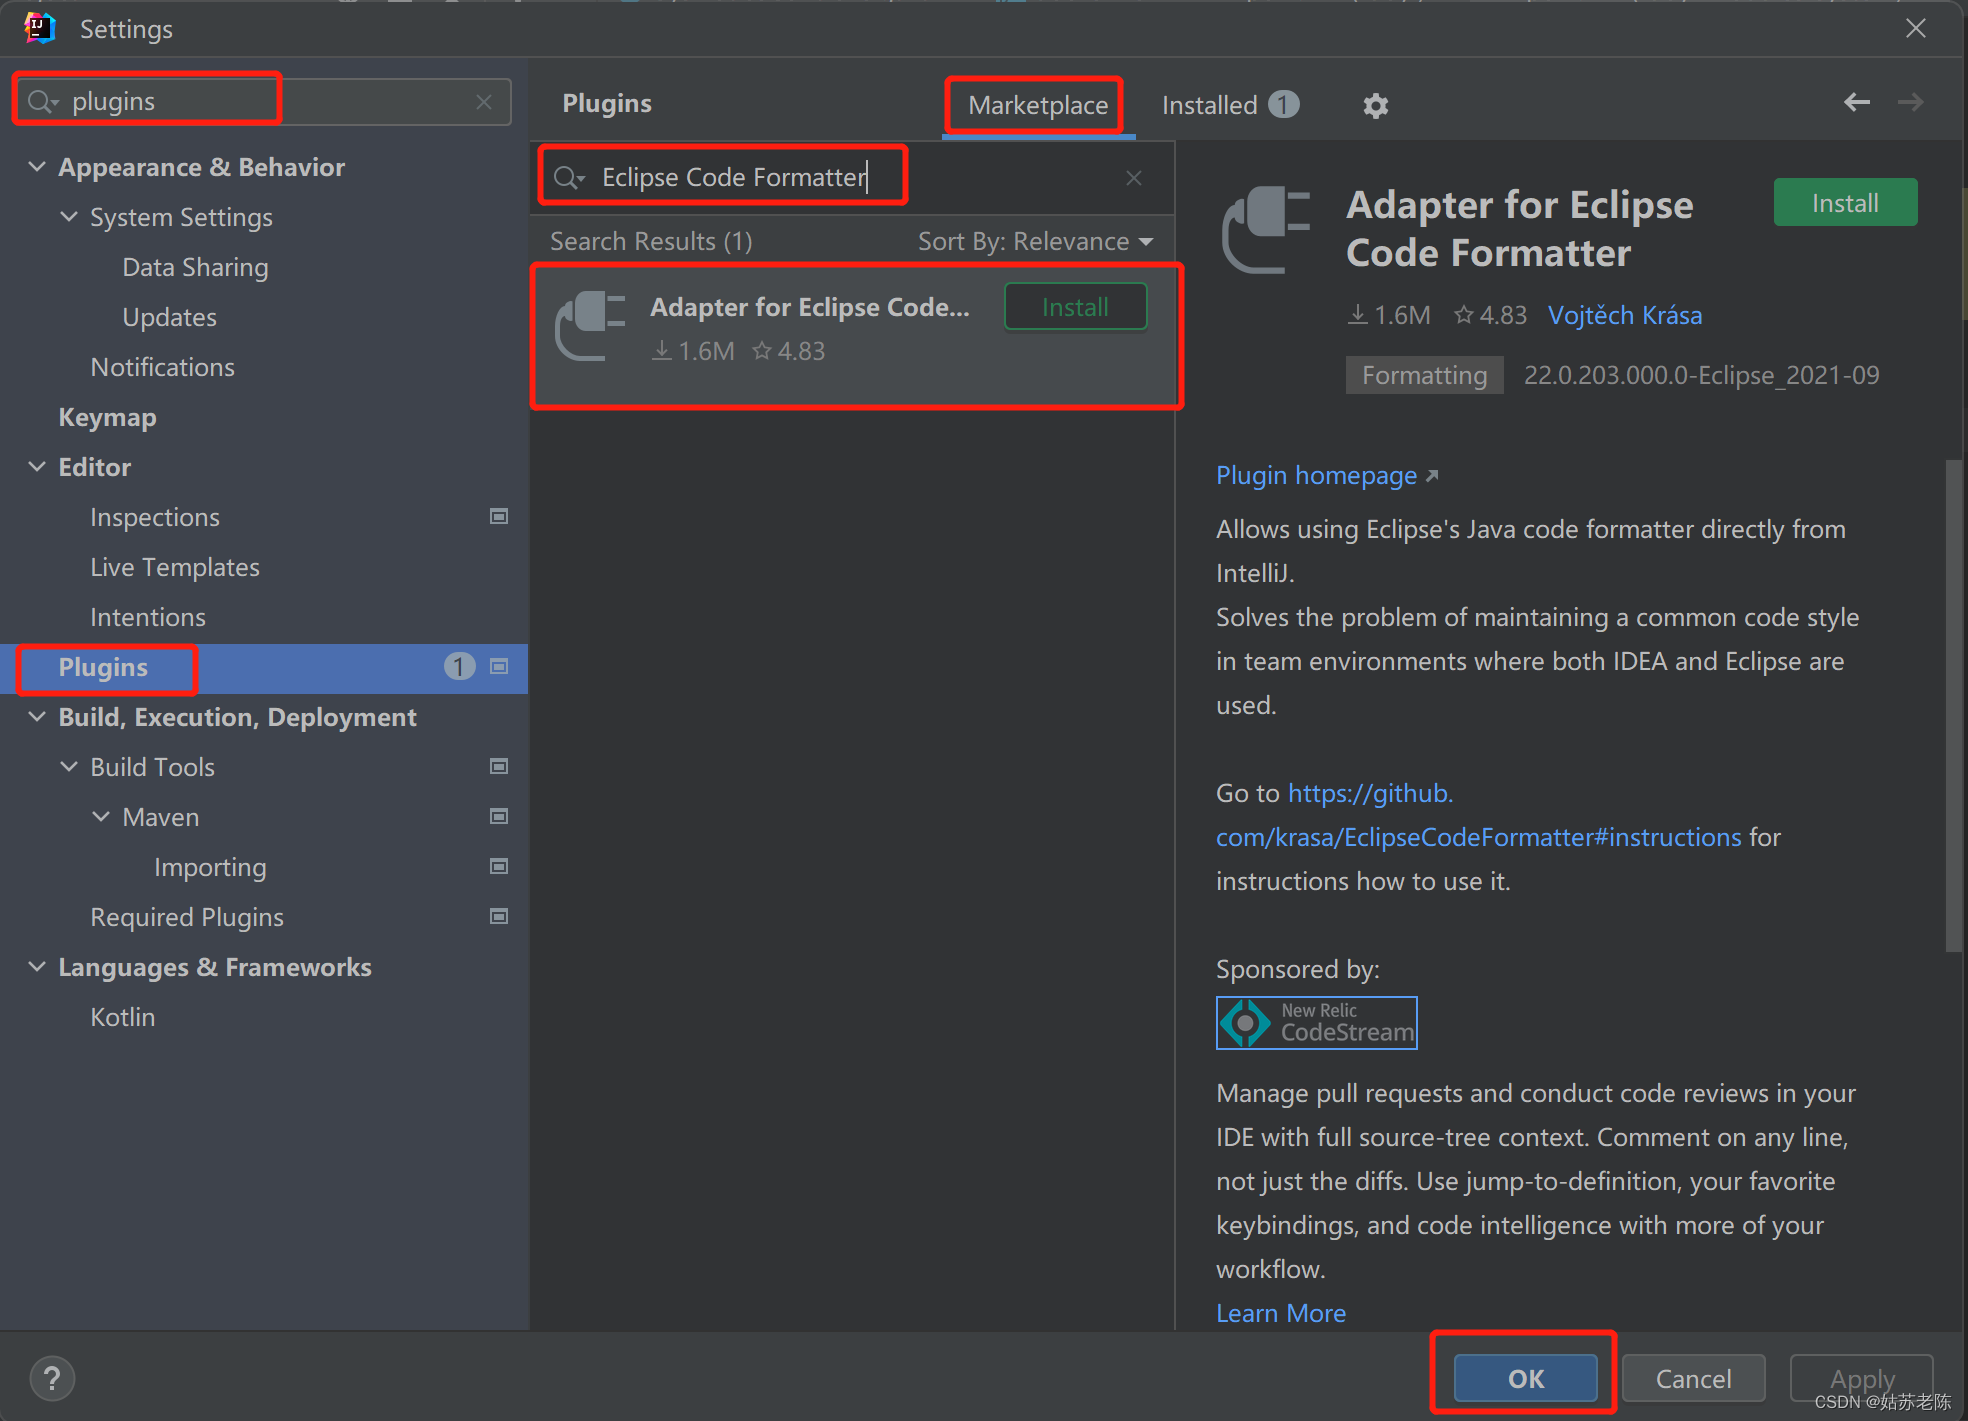Select Plugins in the settings tree

(264, 667)
